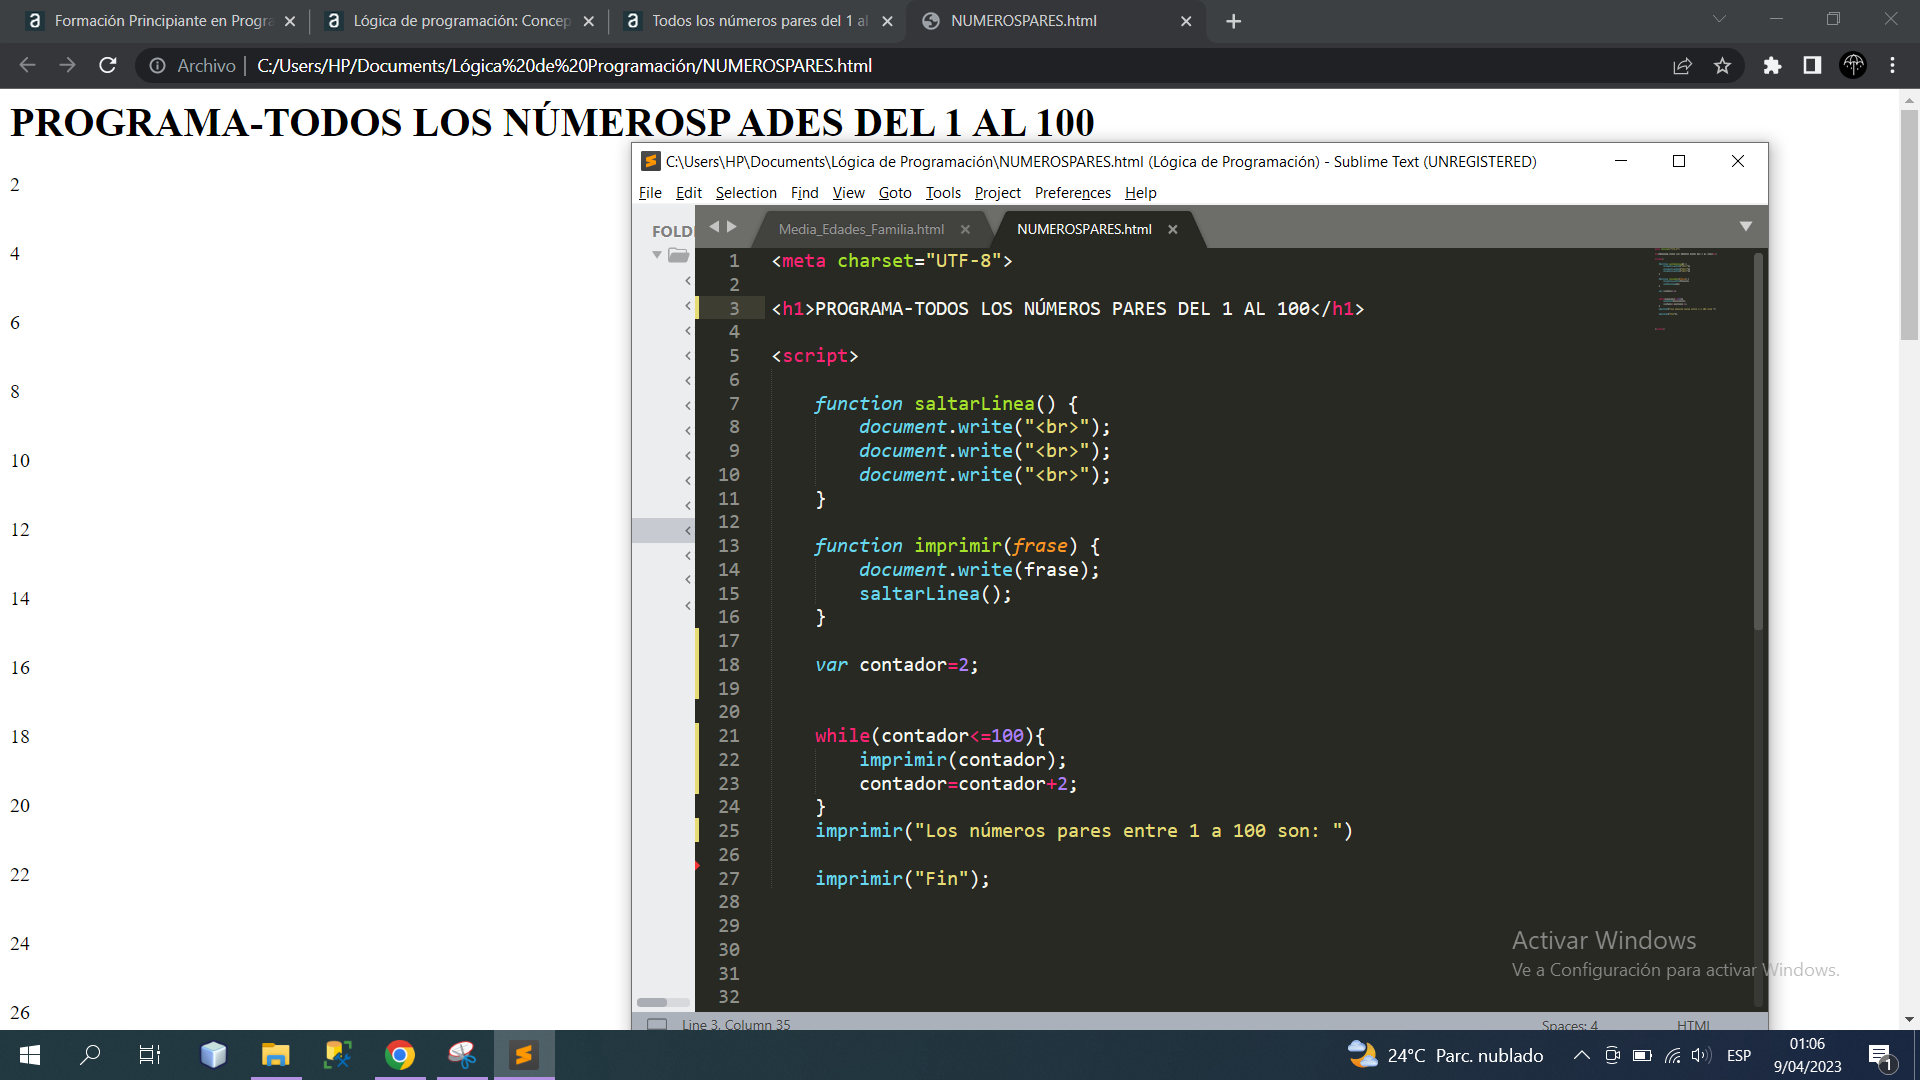Open Sublime Text from taskbar
Viewport: 1920px width, 1080px height.
524,1055
